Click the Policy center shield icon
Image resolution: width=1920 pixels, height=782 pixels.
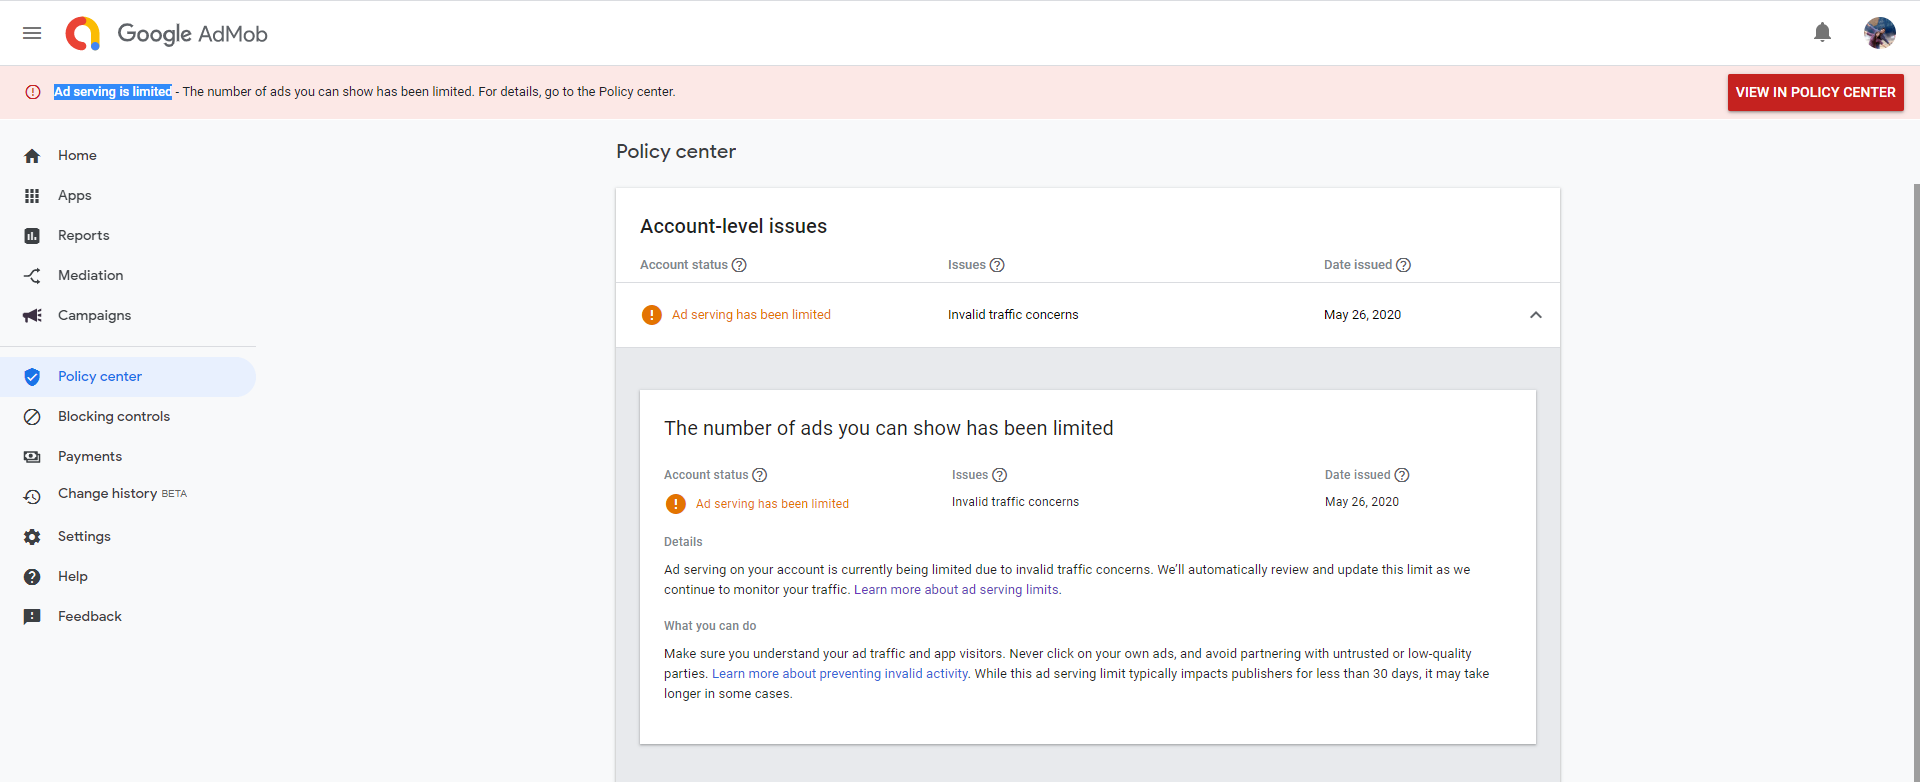tap(32, 377)
